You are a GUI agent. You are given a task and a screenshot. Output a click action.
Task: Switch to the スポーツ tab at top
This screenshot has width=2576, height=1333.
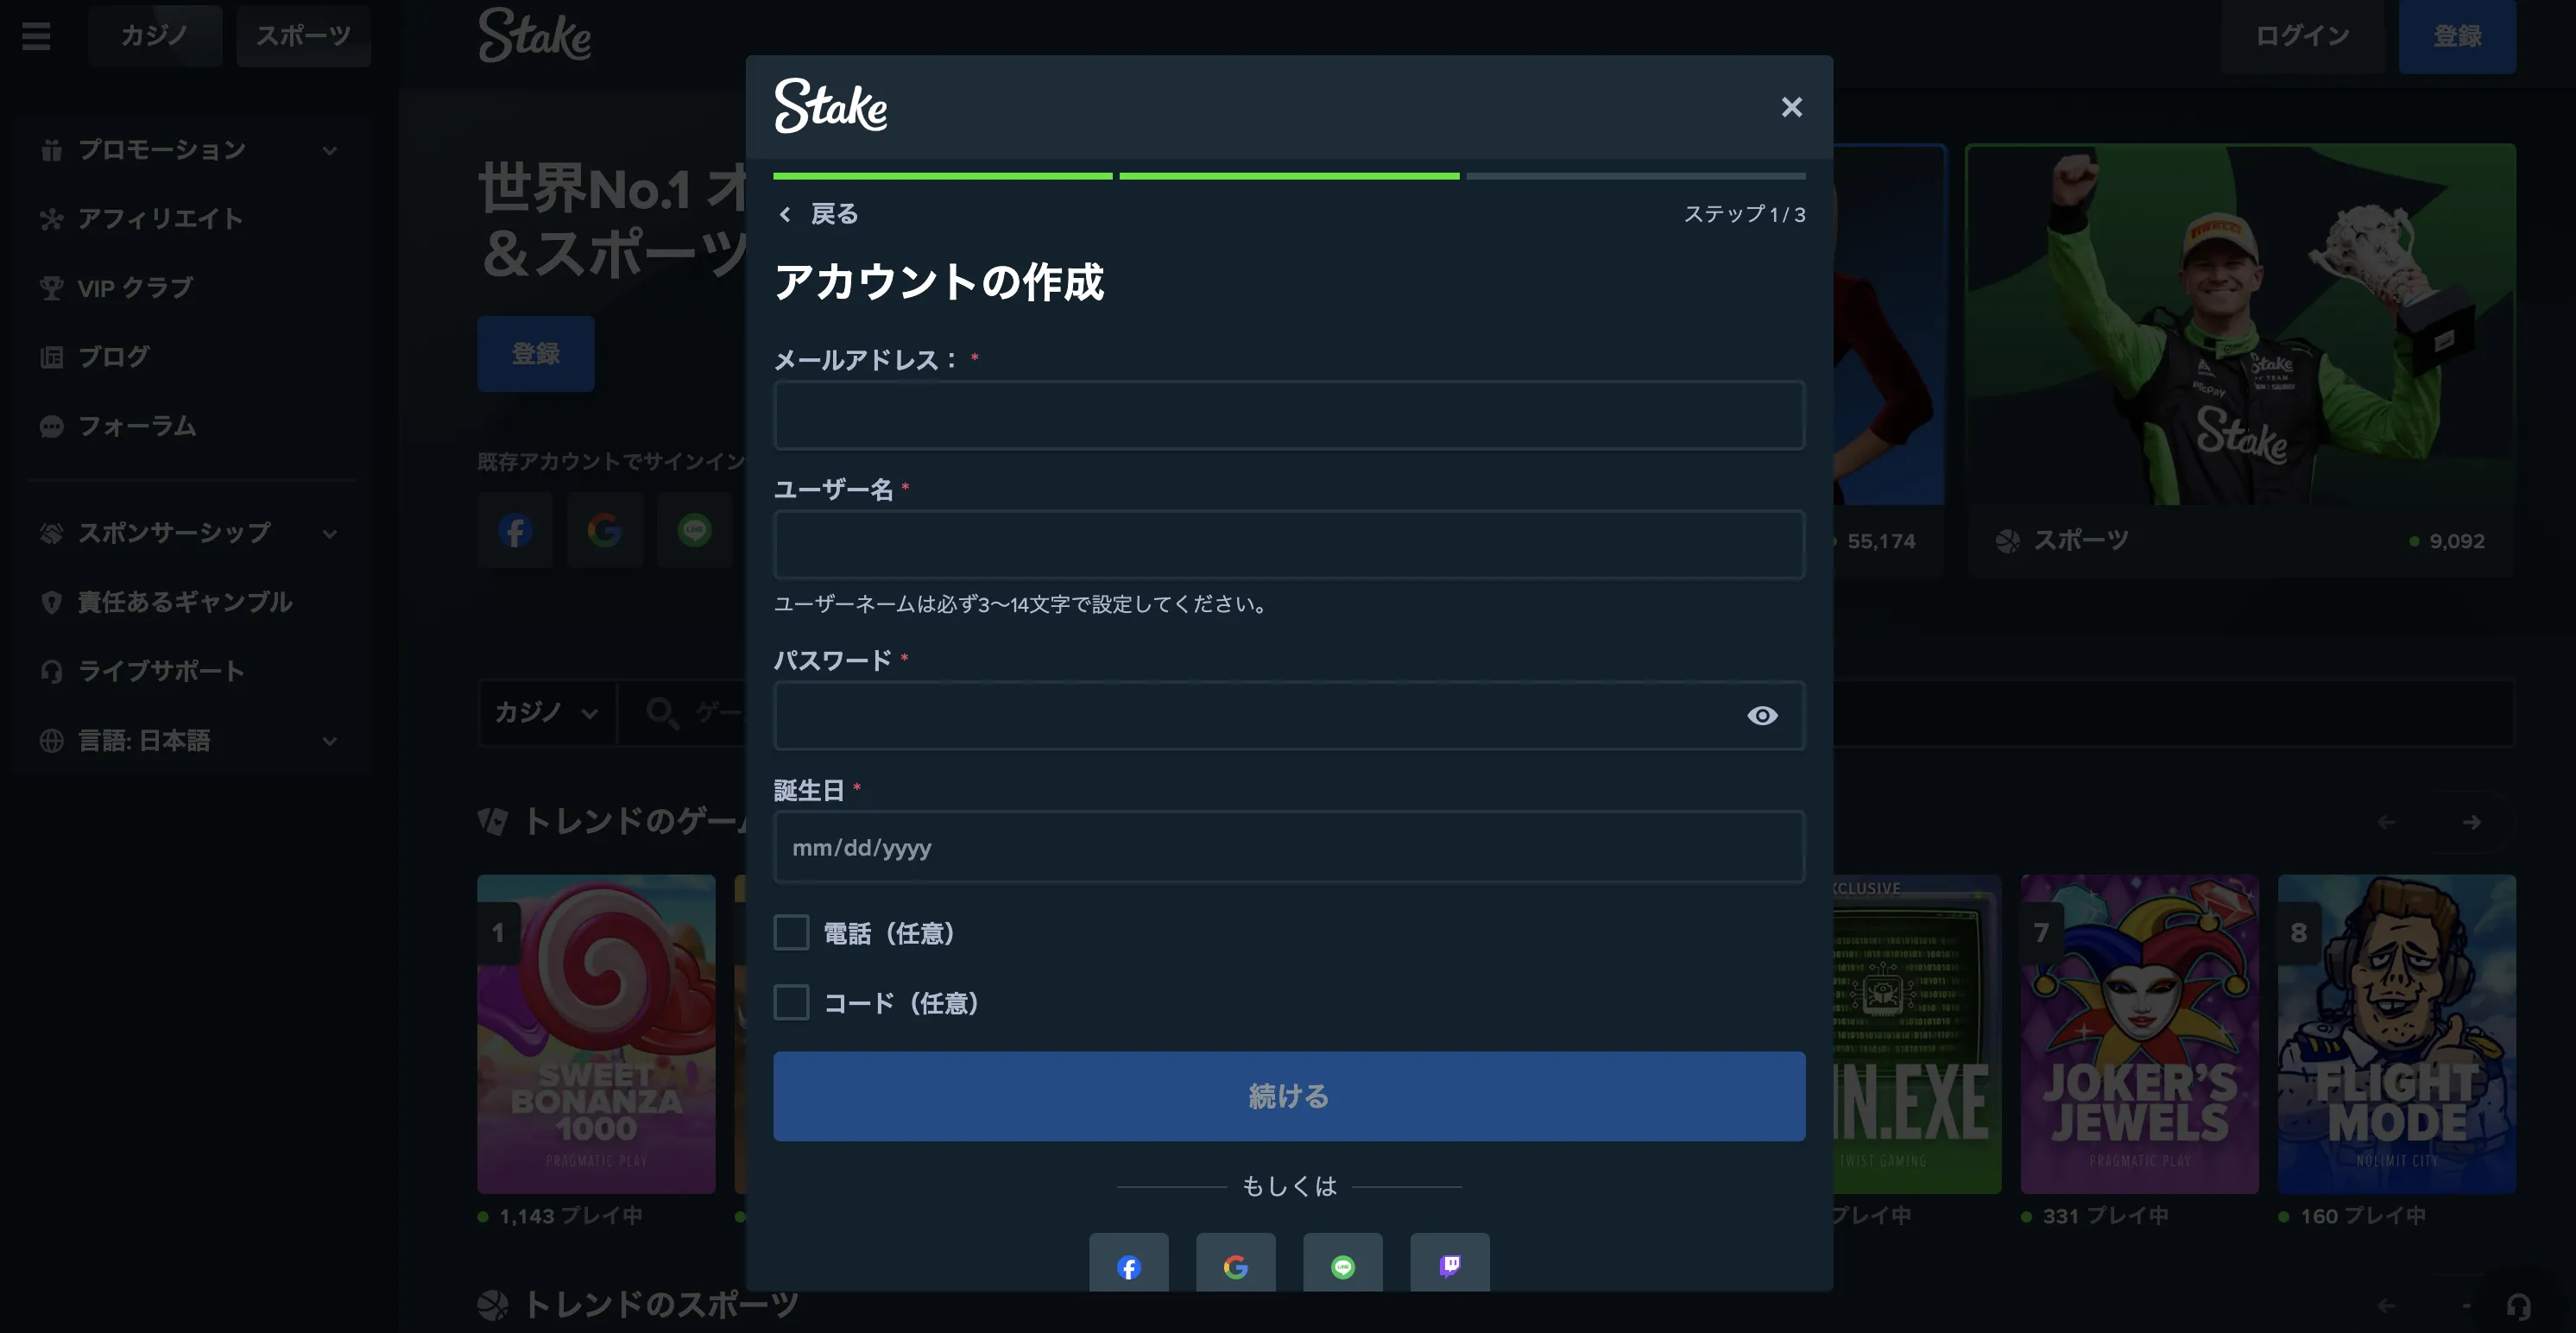tap(303, 36)
